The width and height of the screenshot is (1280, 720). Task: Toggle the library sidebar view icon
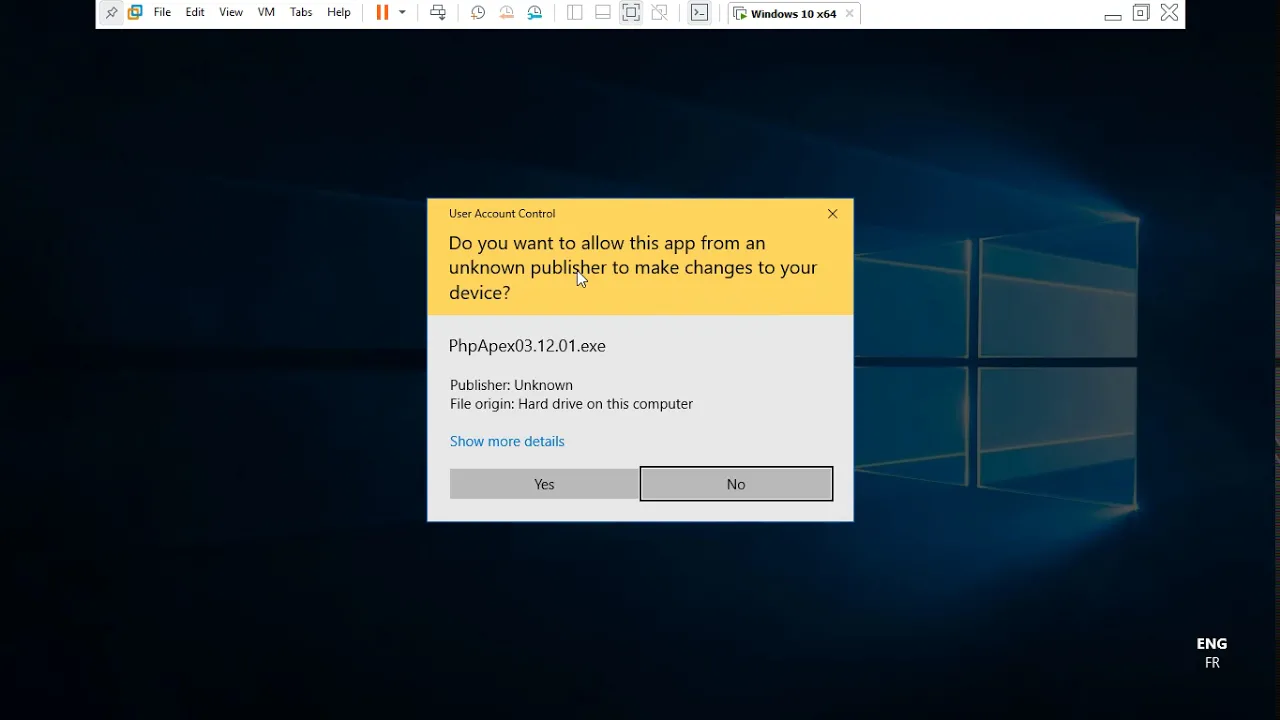click(574, 13)
